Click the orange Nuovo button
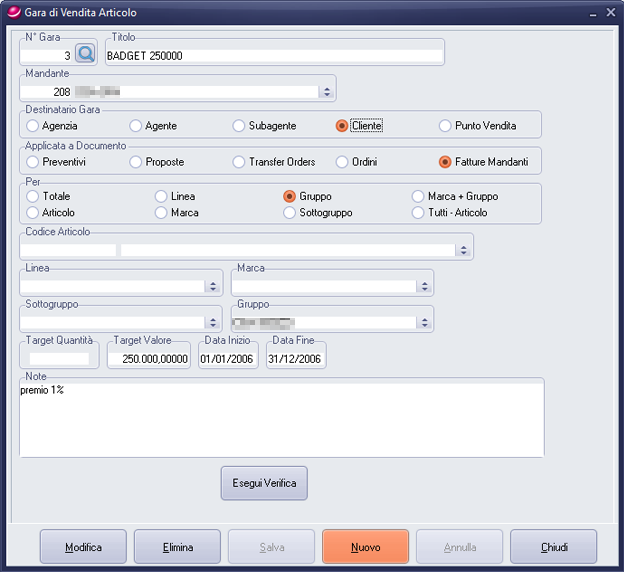Image resolution: width=624 pixels, height=572 pixels. pos(365,547)
